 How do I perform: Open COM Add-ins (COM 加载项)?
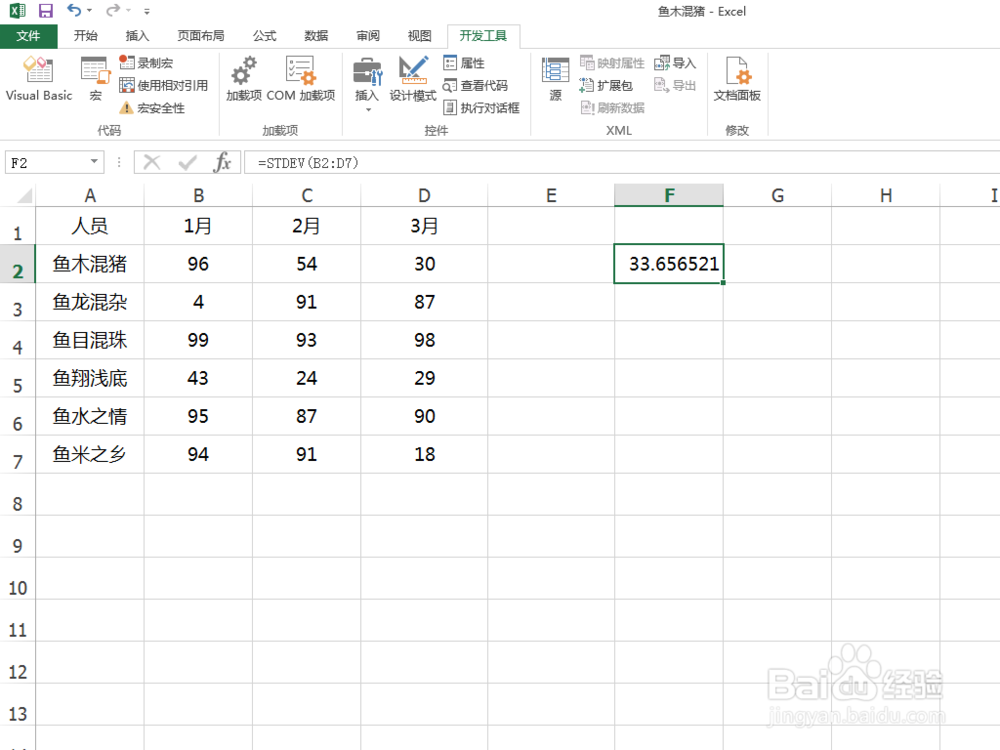(300, 78)
